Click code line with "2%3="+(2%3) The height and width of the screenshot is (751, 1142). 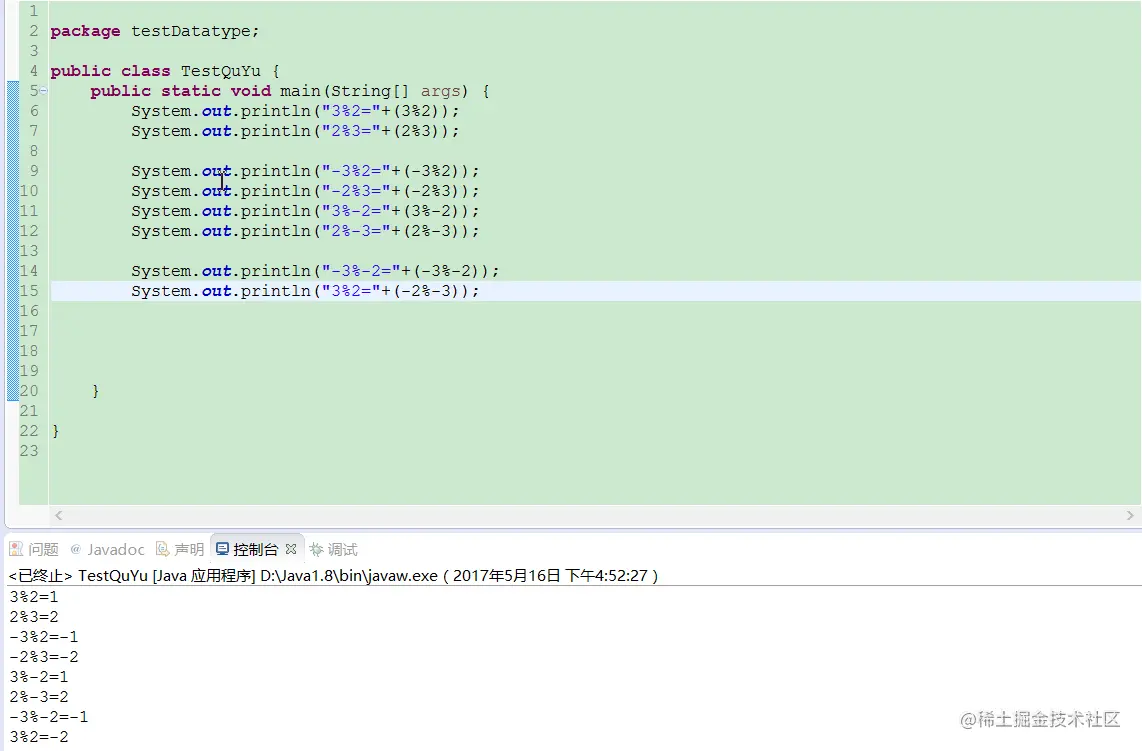296,131
